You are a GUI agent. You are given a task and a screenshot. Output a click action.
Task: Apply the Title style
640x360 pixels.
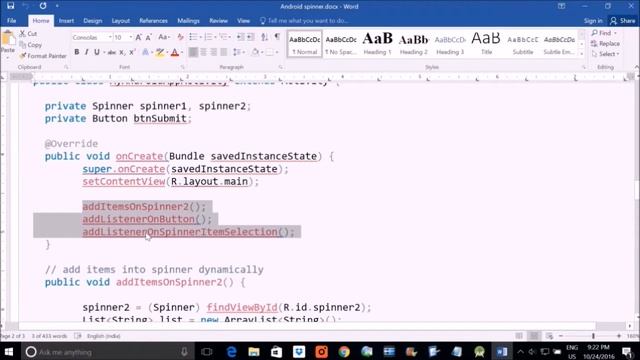(x=486, y=43)
